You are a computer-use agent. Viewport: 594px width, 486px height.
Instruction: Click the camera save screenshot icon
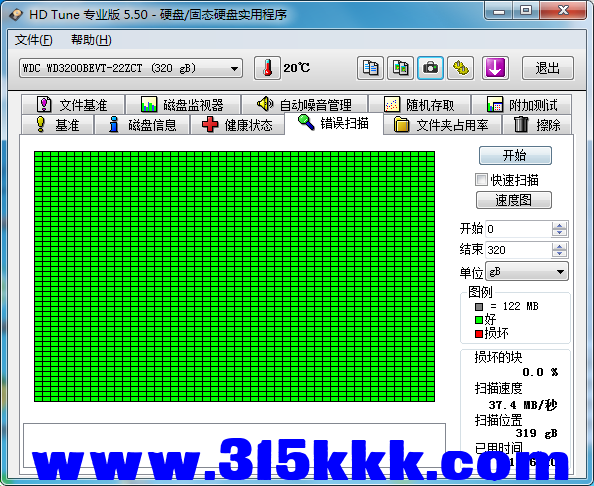pyautogui.click(x=430, y=68)
